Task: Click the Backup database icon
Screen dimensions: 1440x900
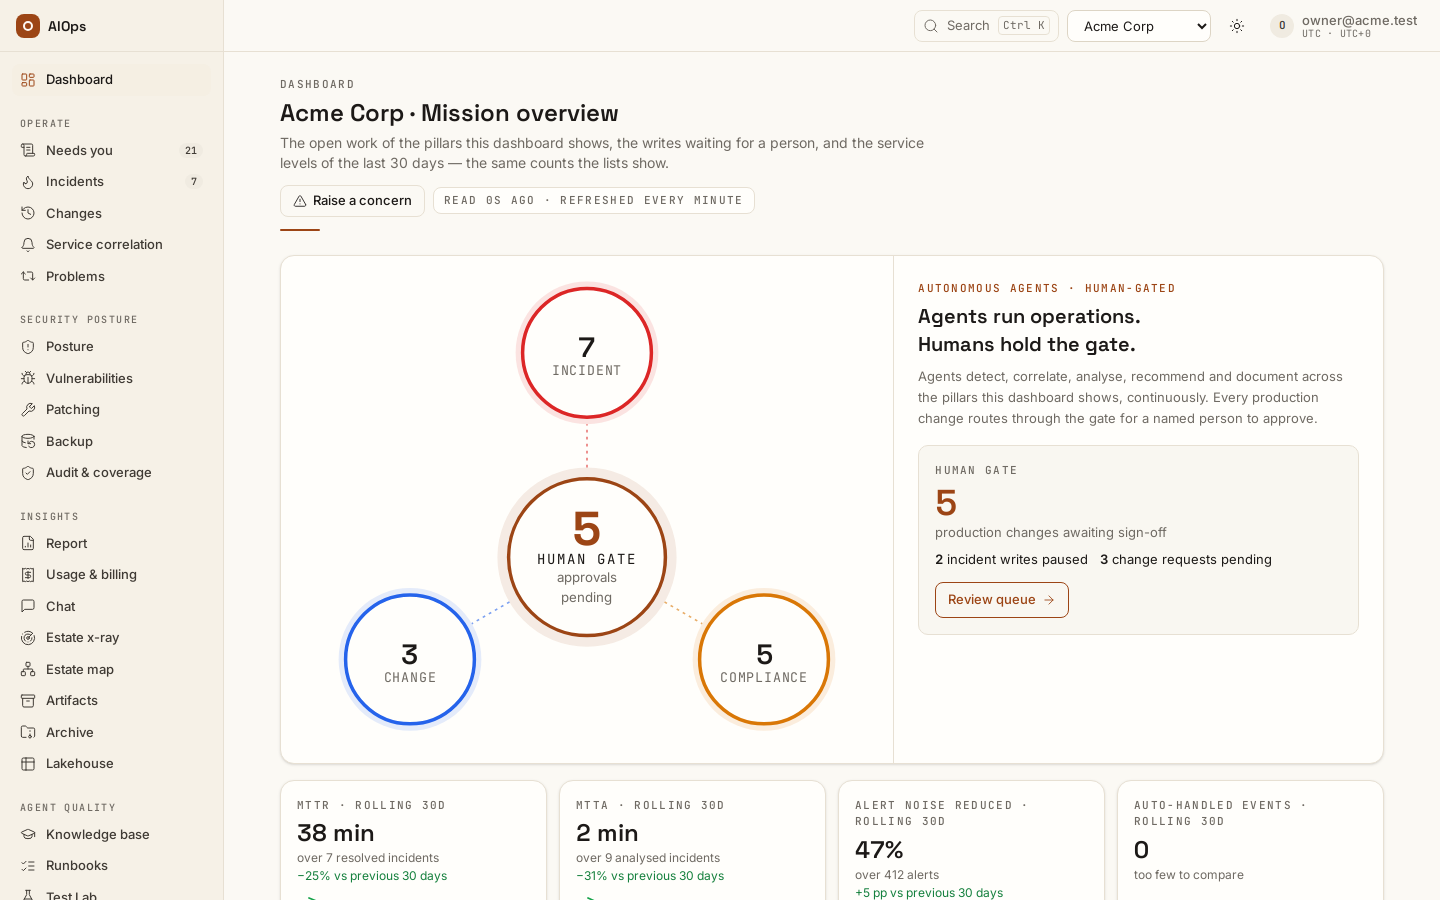Action: (28, 442)
